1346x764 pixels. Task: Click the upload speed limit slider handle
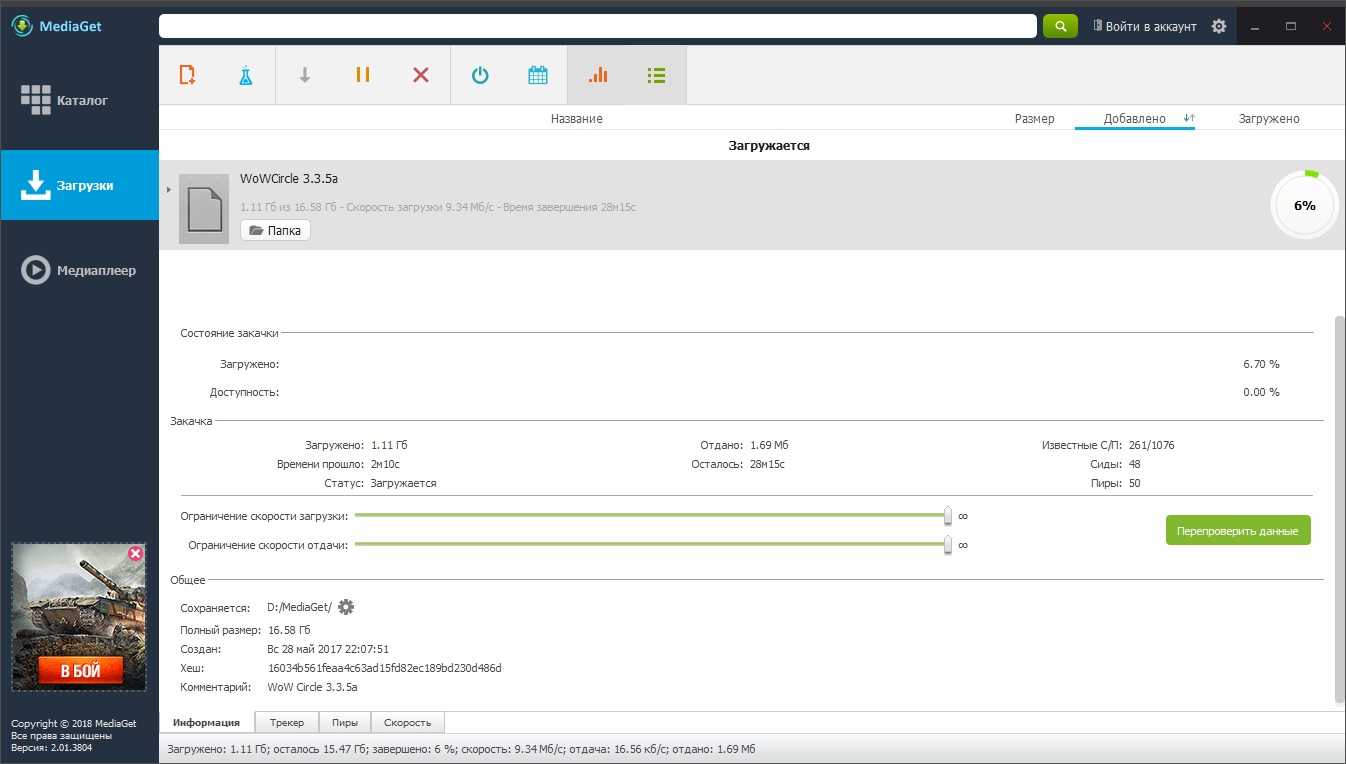click(x=948, y=545)
